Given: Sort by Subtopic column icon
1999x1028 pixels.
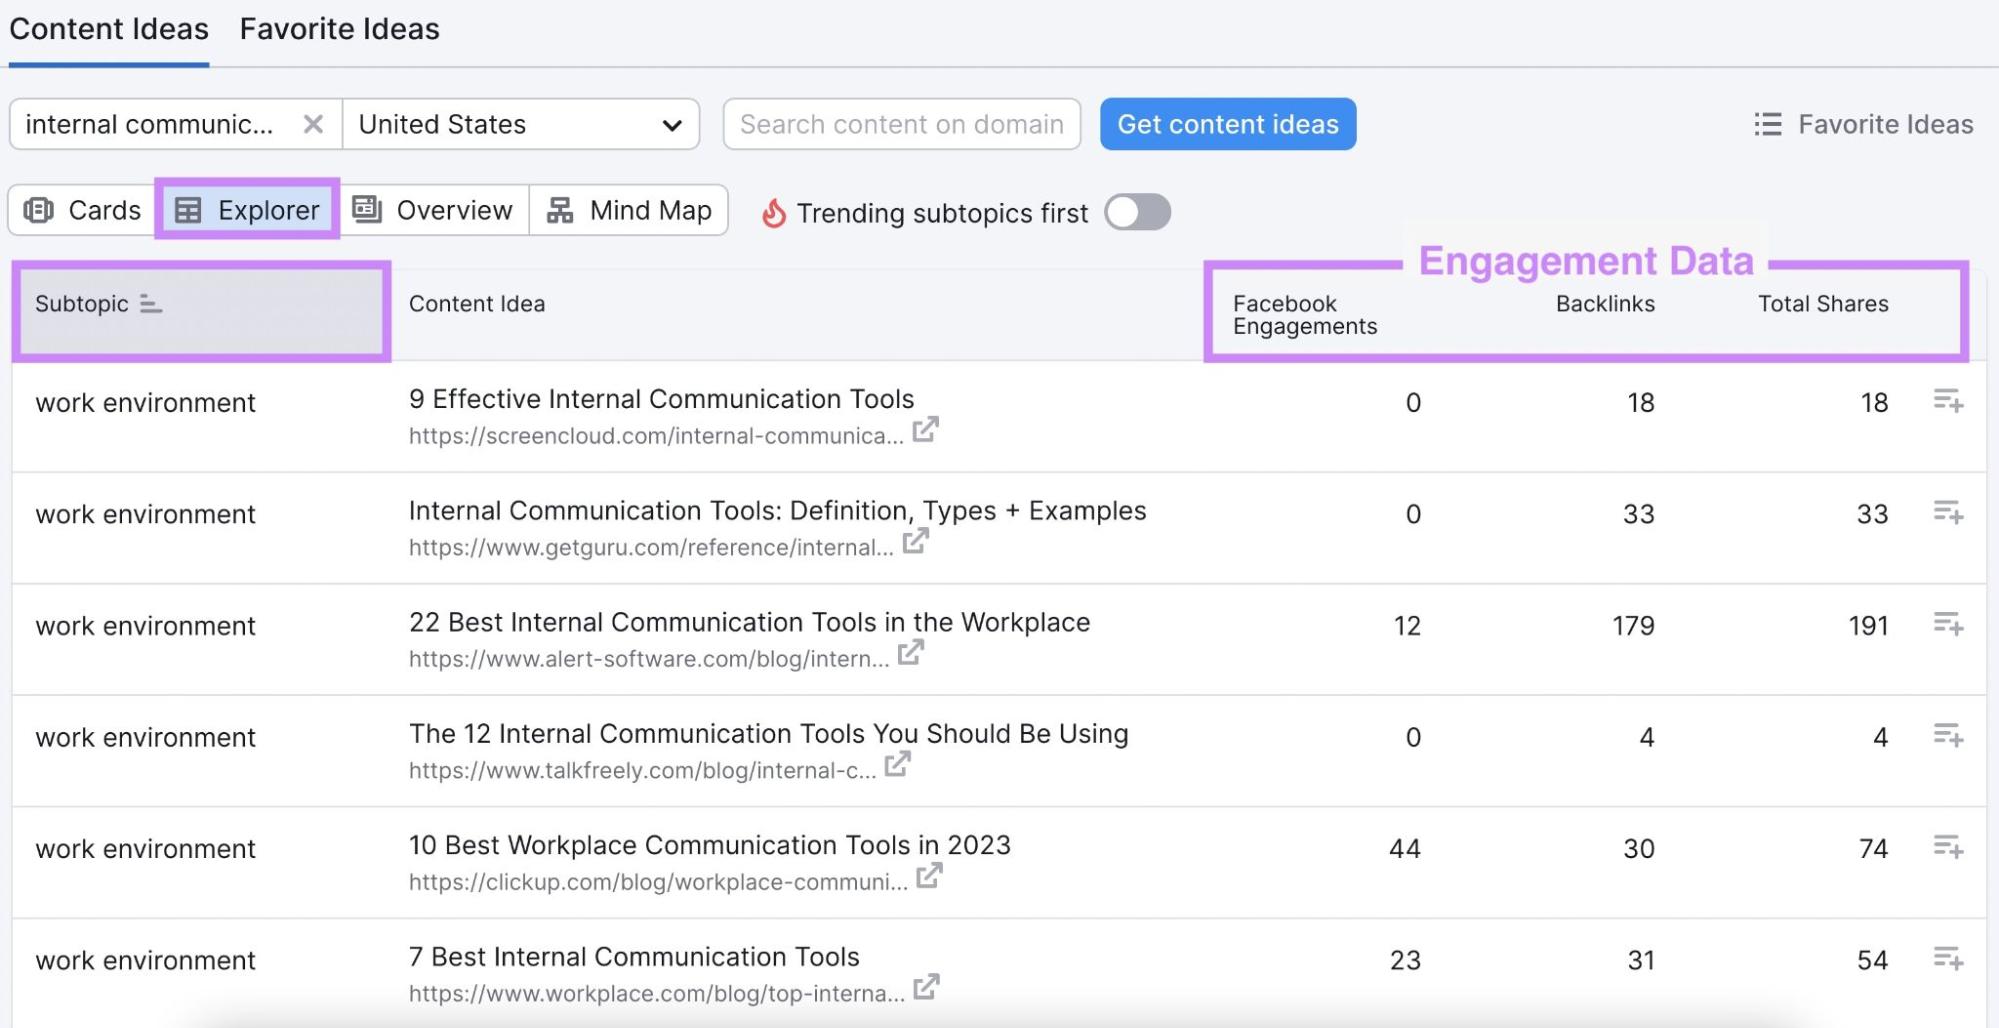Looking at the screenshot, I should point(151,304).
